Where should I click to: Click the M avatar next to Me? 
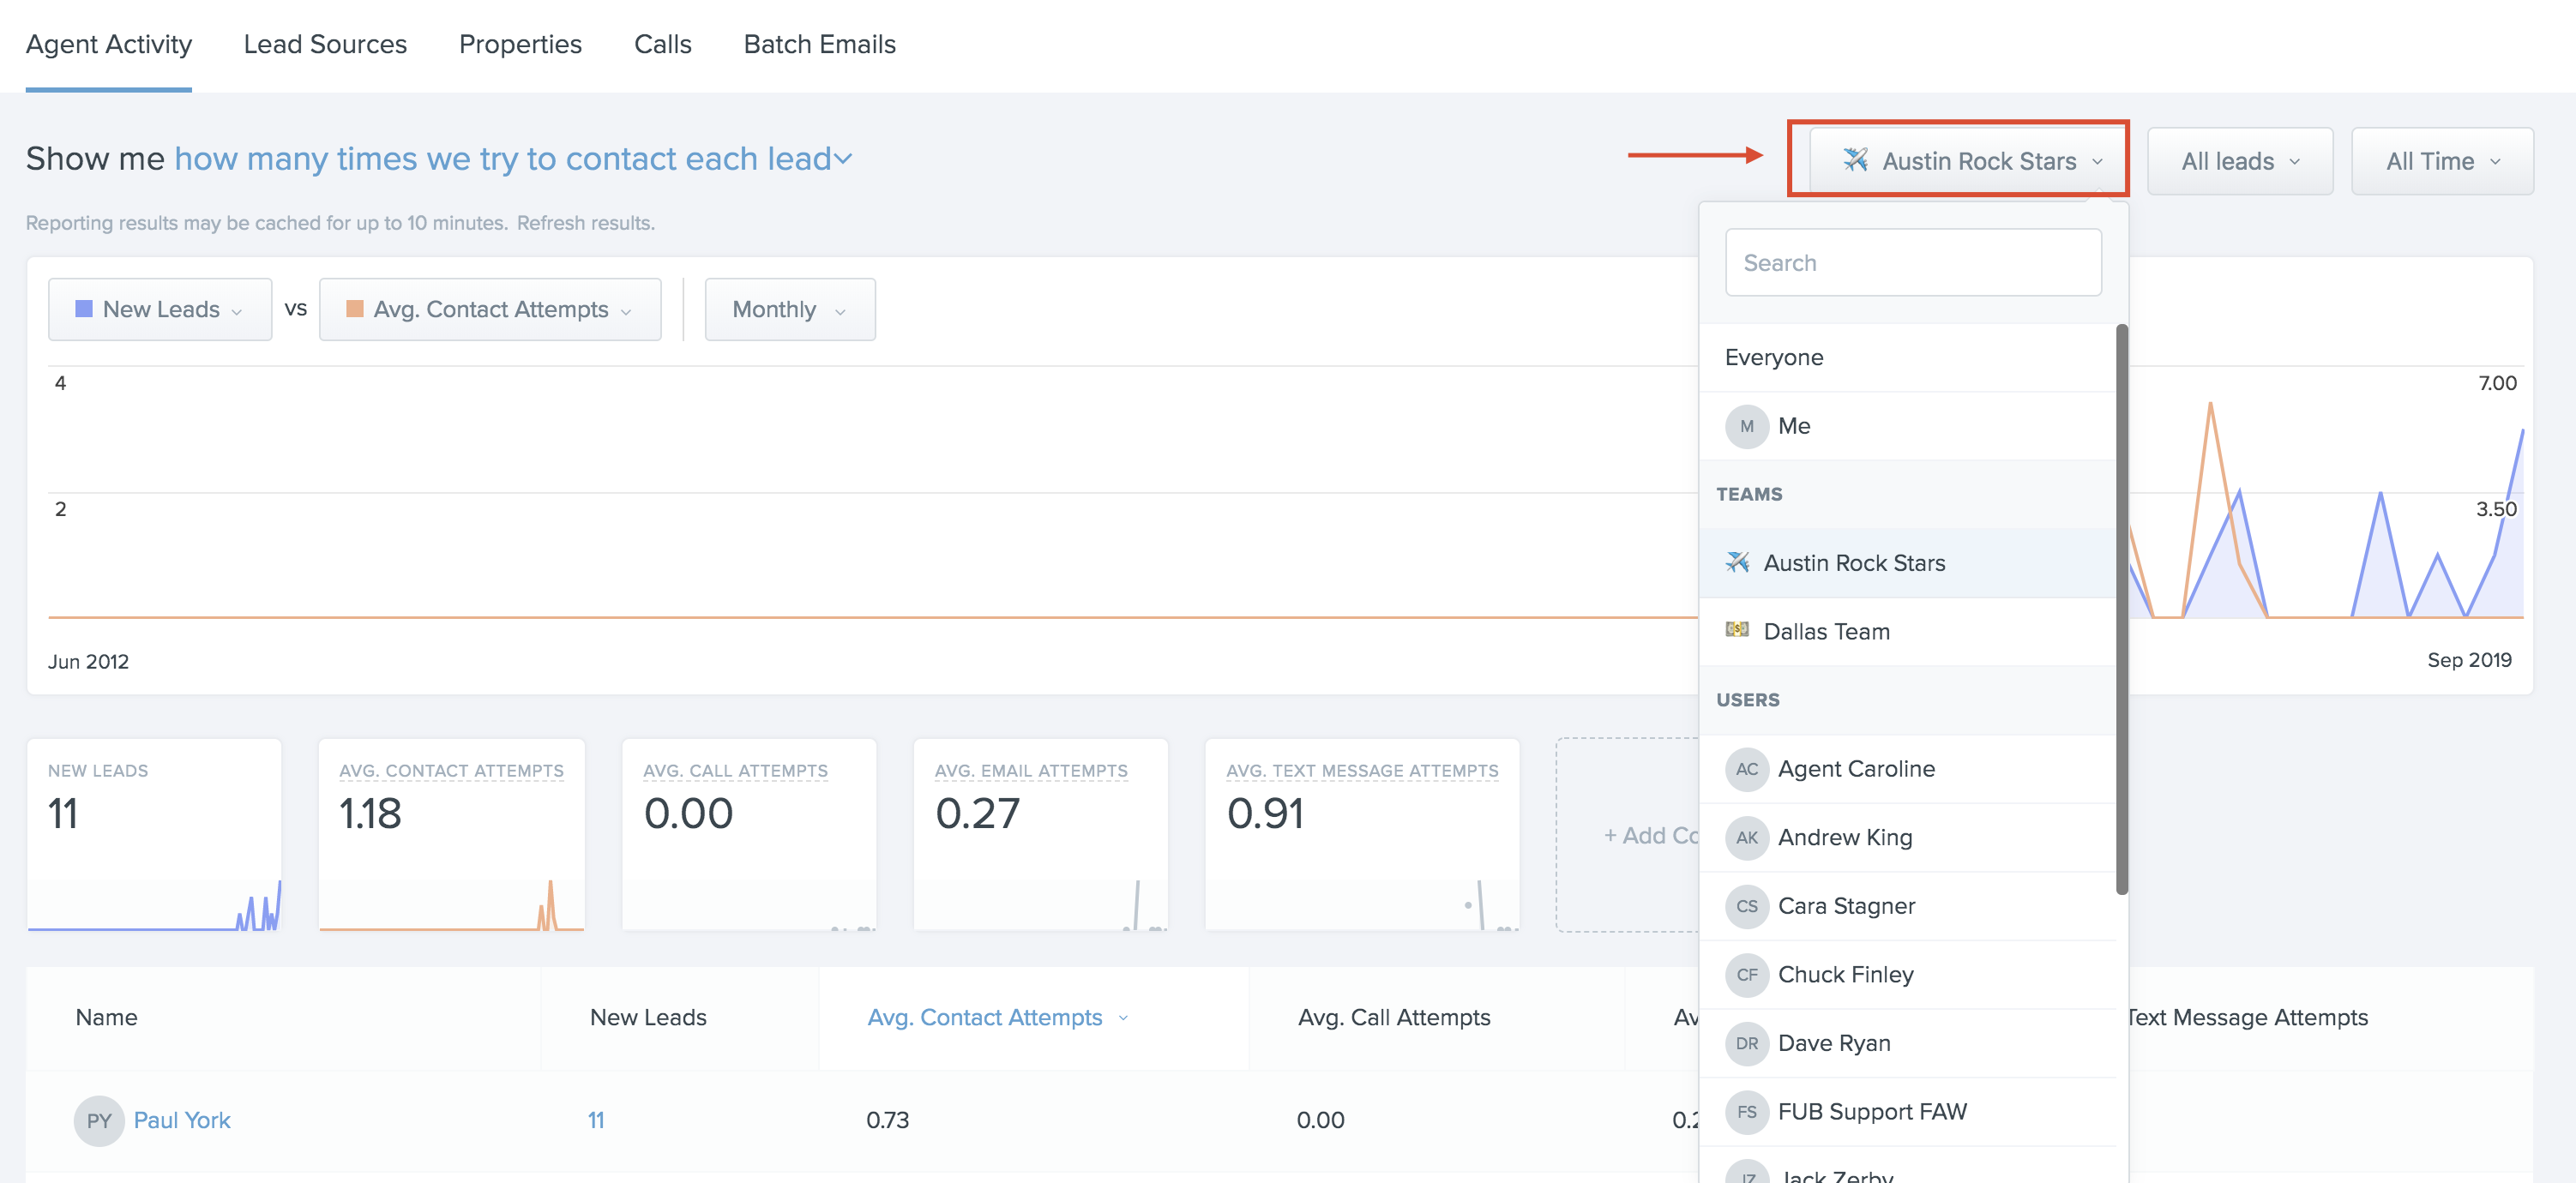pyautogui.click(x=1746, y=426)
